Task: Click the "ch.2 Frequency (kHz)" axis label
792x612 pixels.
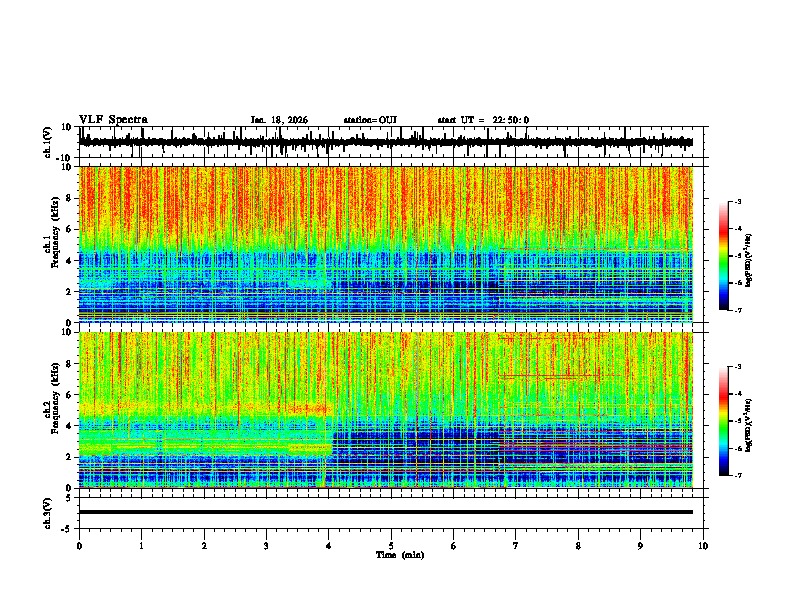Action: click(x=51, y=398)
